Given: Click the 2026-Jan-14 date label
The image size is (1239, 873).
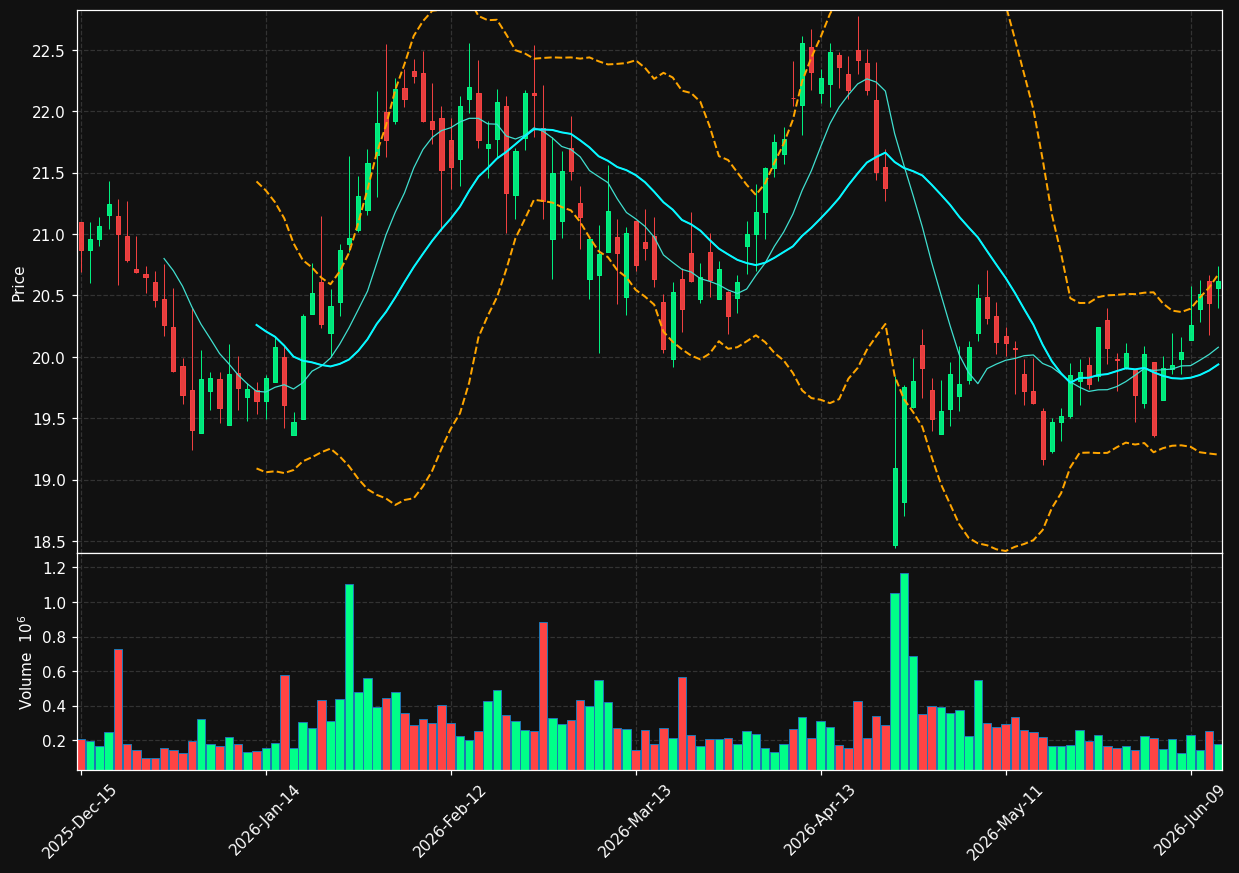Looking at the screenshot, I should click(265, 820).
